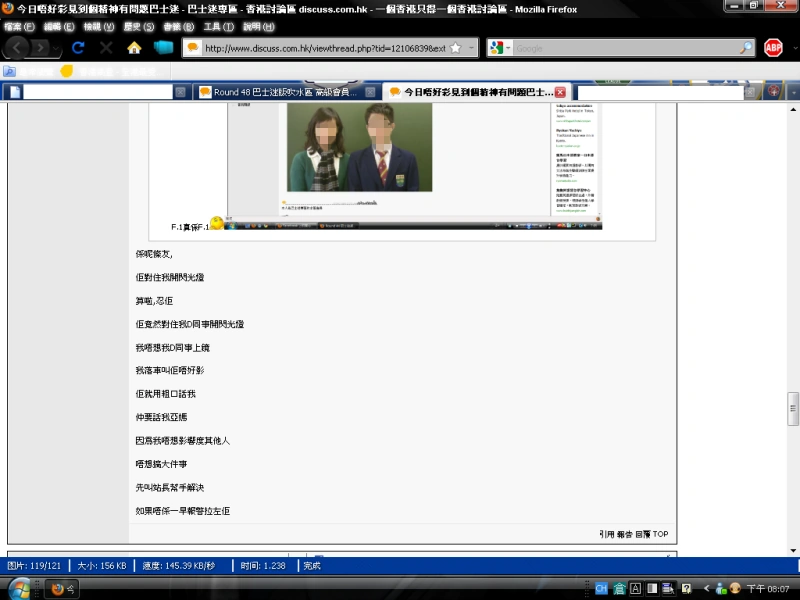800x600 pixels.
Task: Click the 回覆 reply link
Action: click(643, 534)
